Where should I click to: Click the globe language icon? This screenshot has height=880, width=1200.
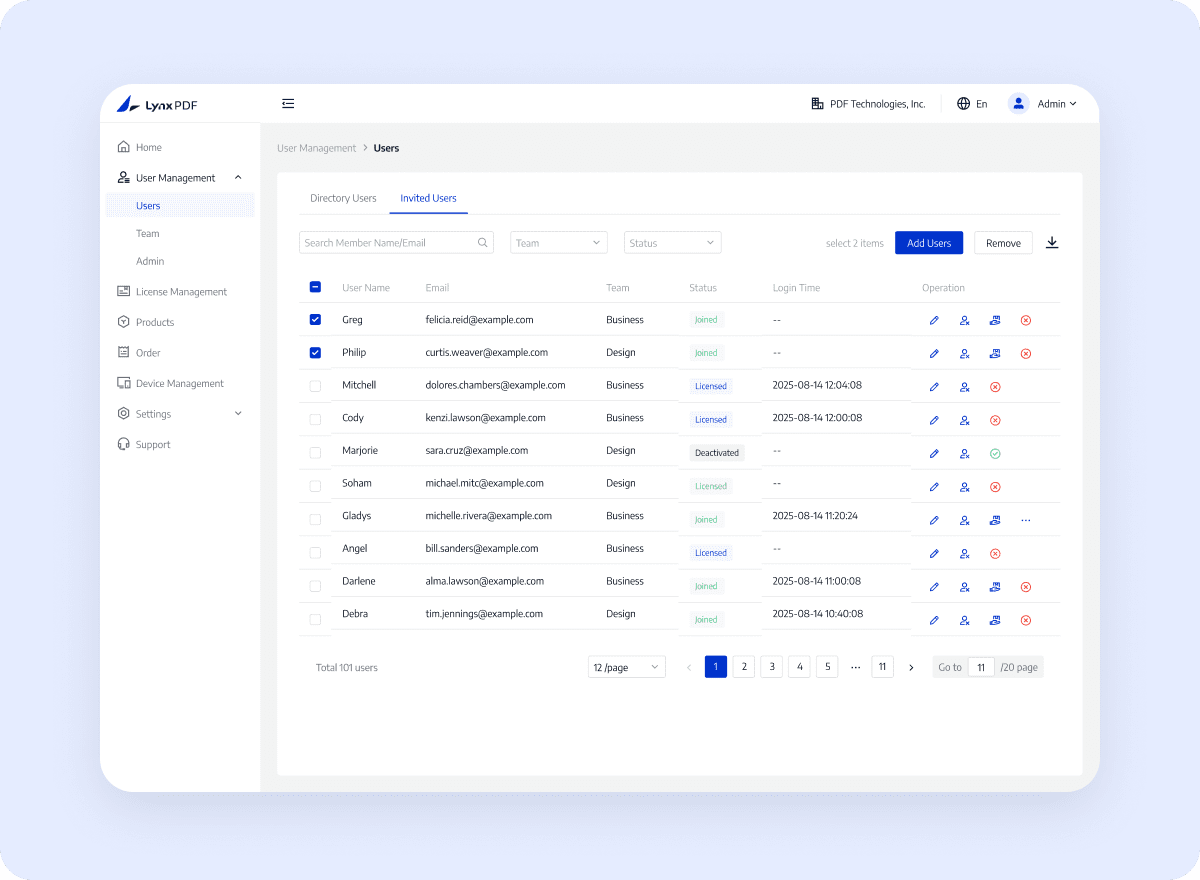964,103
